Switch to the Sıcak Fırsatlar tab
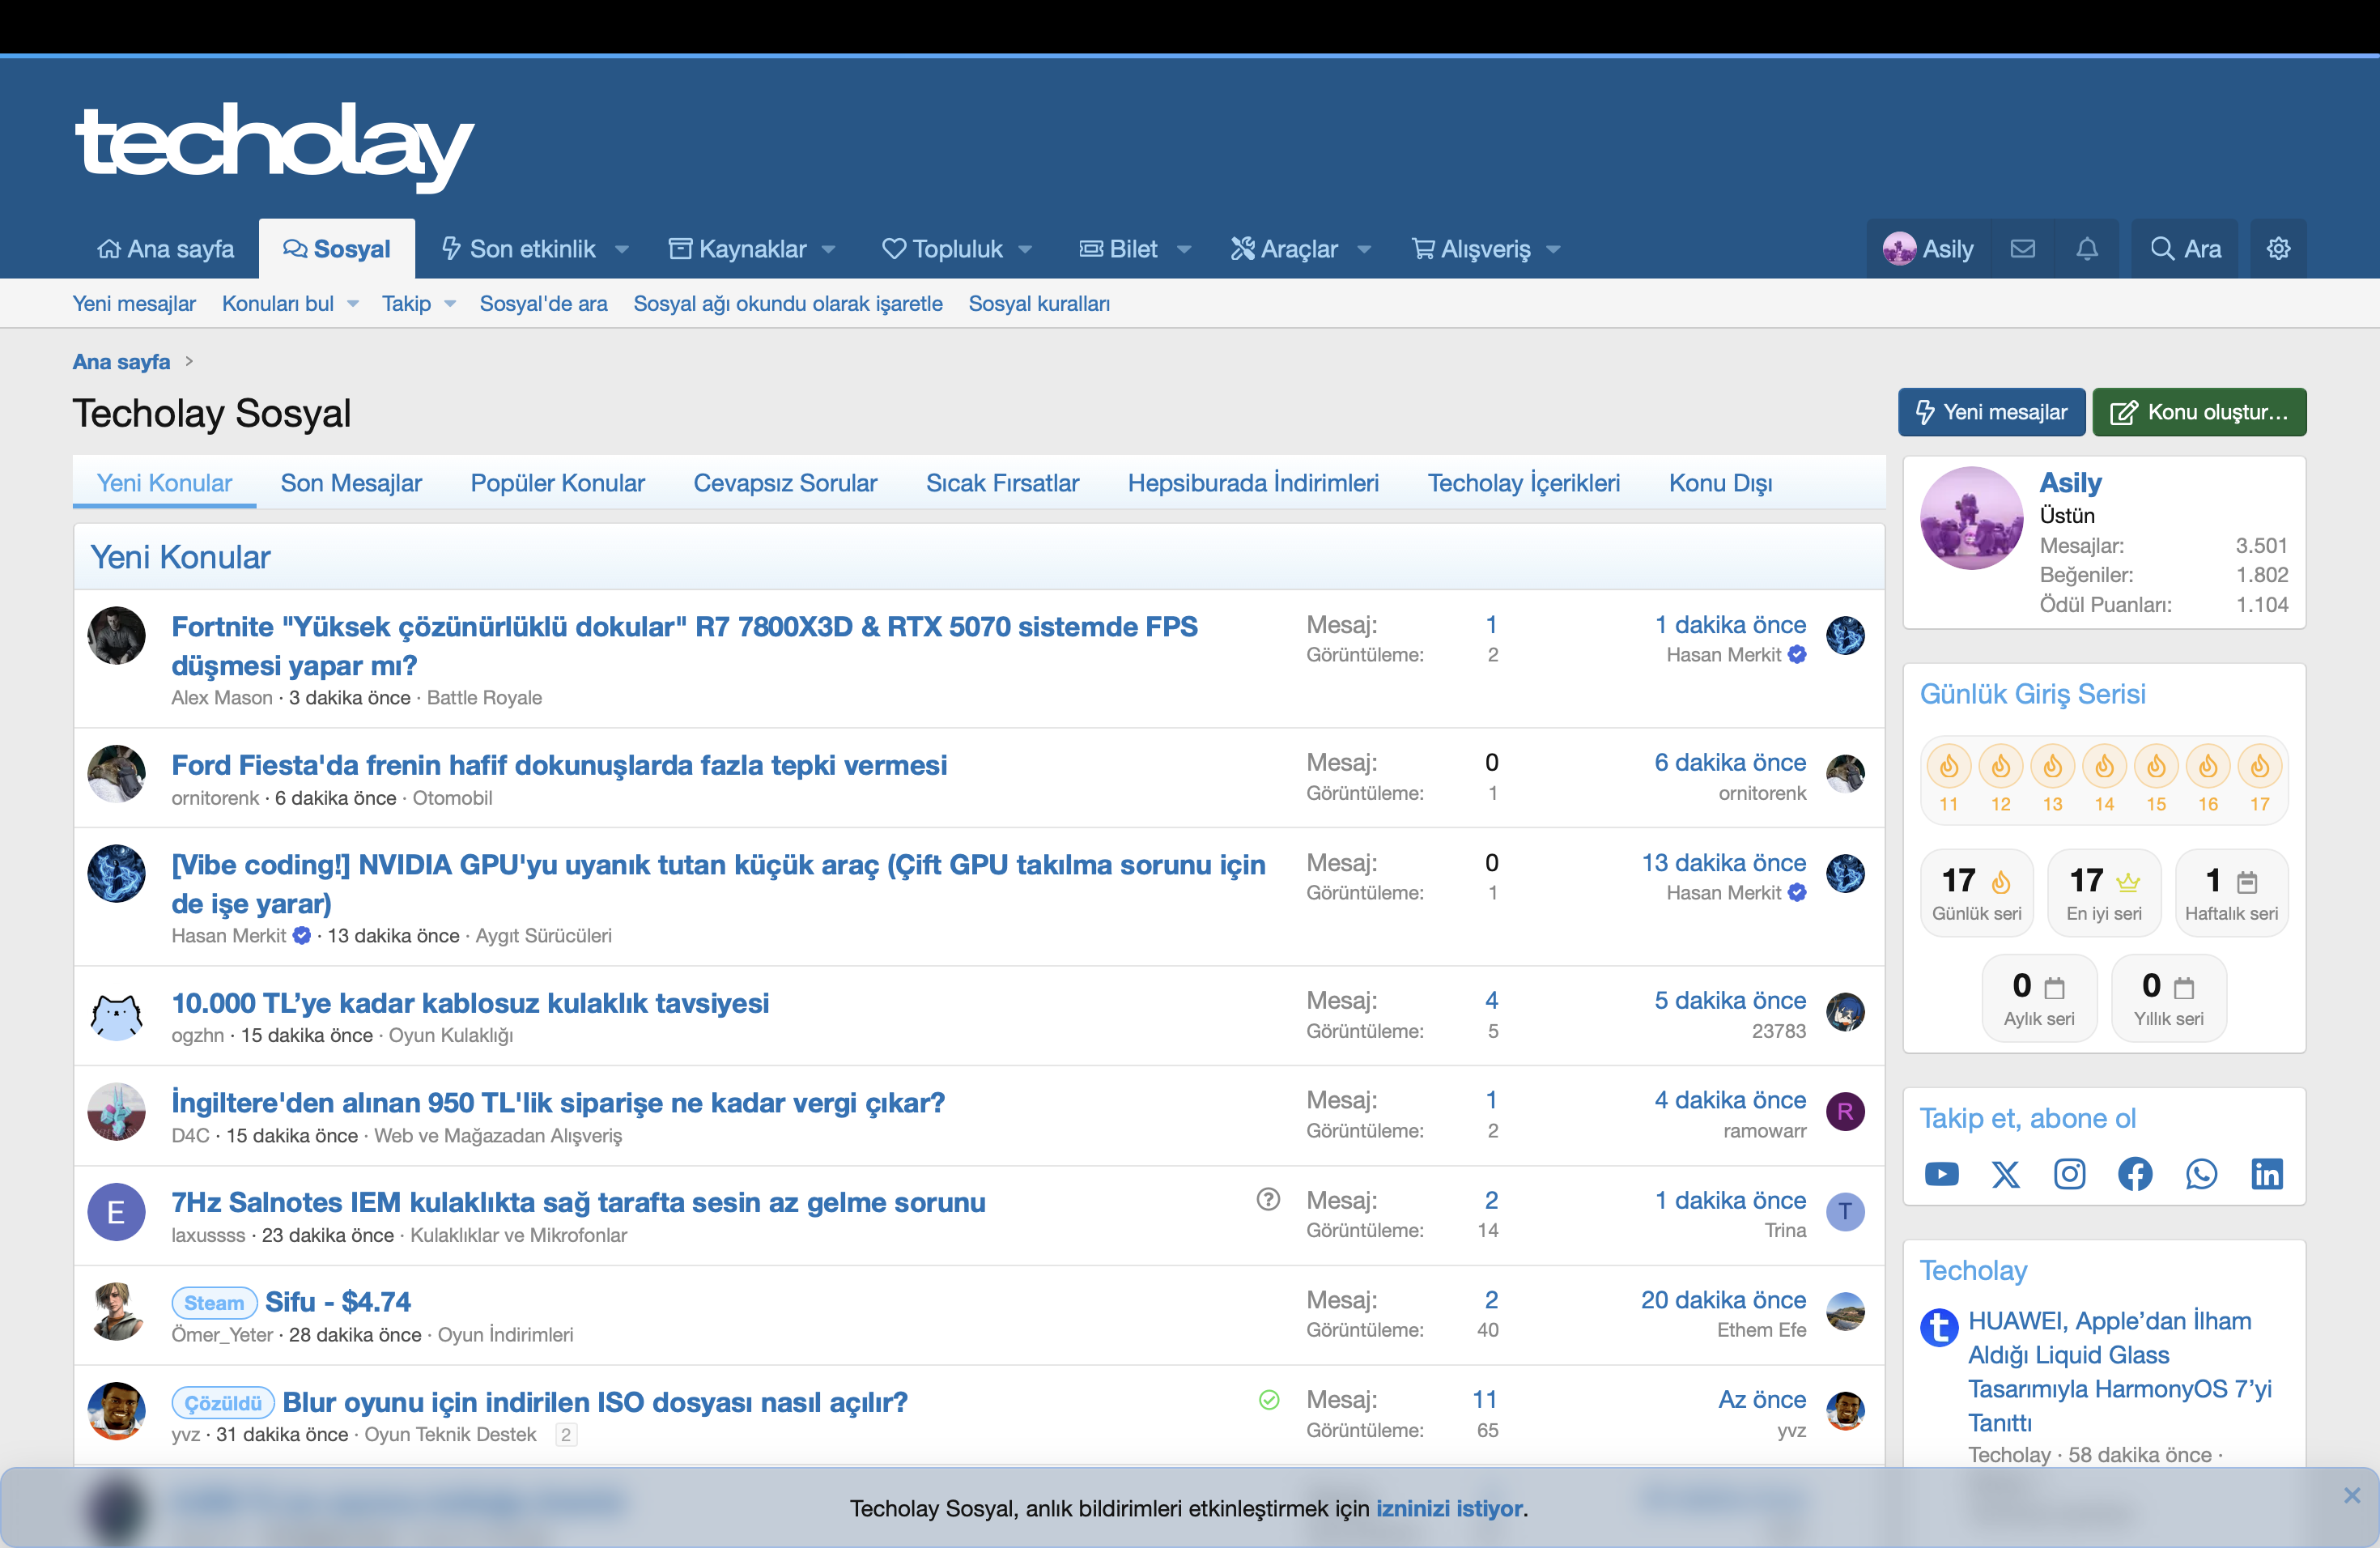Screen dimensions: 2380x1548 tap(1002, 483)
